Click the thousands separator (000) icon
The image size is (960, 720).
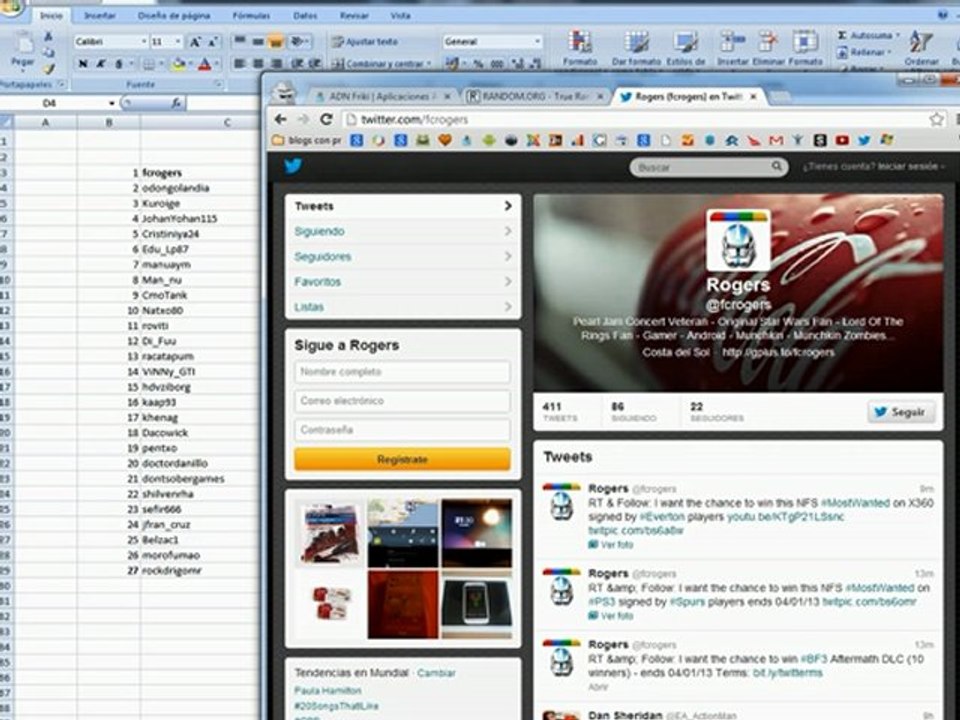pos(497,63)
